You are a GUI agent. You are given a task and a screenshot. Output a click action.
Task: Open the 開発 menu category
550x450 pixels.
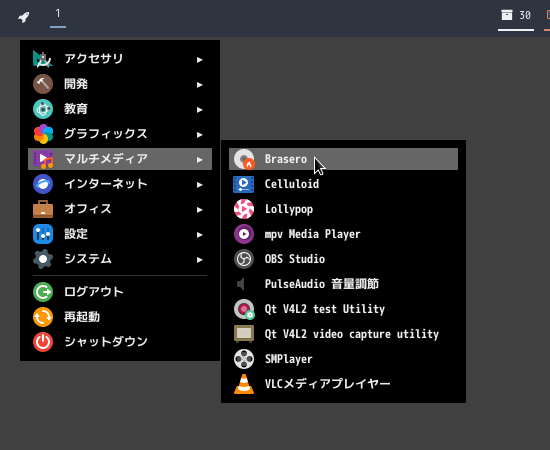pos(120,84)
